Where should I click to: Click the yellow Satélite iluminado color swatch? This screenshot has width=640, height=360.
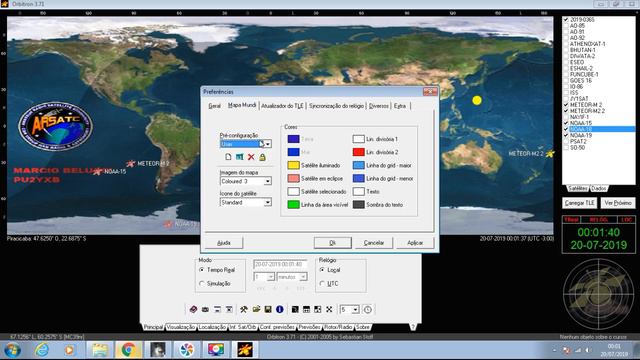pos(293,165)
